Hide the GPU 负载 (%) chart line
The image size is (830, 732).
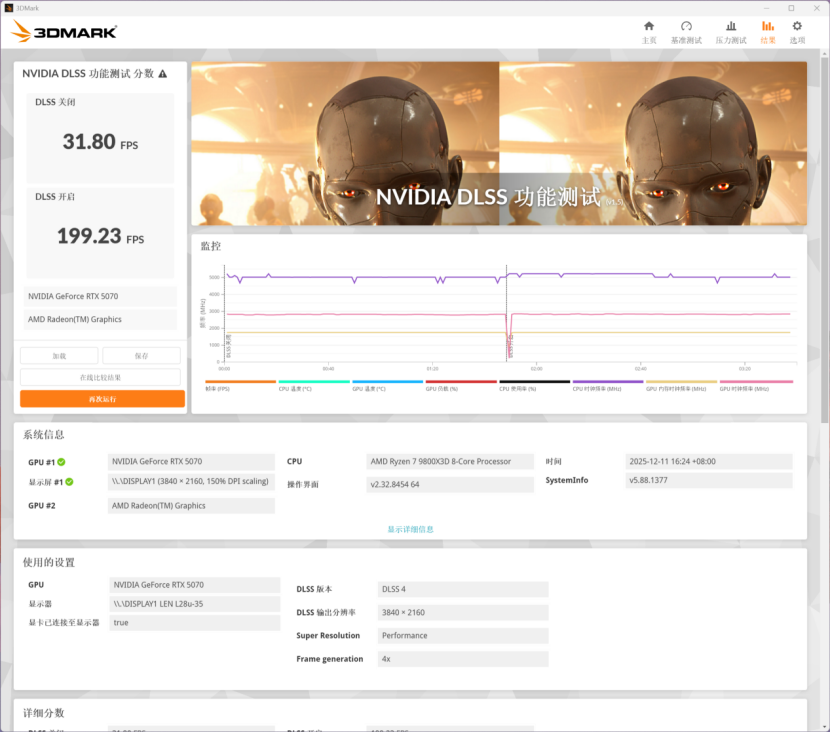461,382
